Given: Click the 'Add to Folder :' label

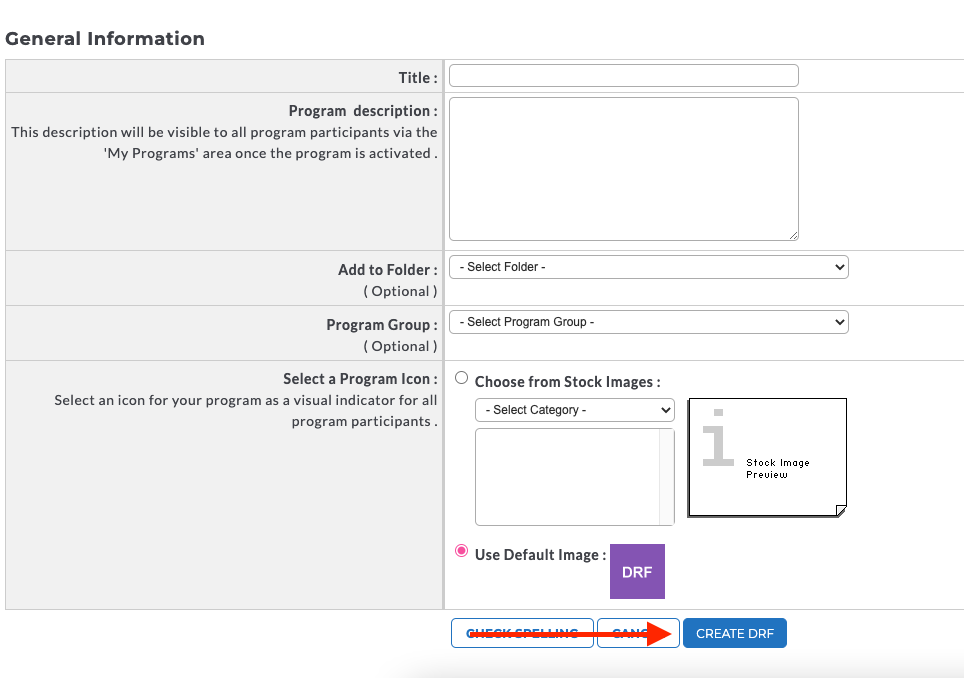Looking at the screenshot, I should point(388,270).
